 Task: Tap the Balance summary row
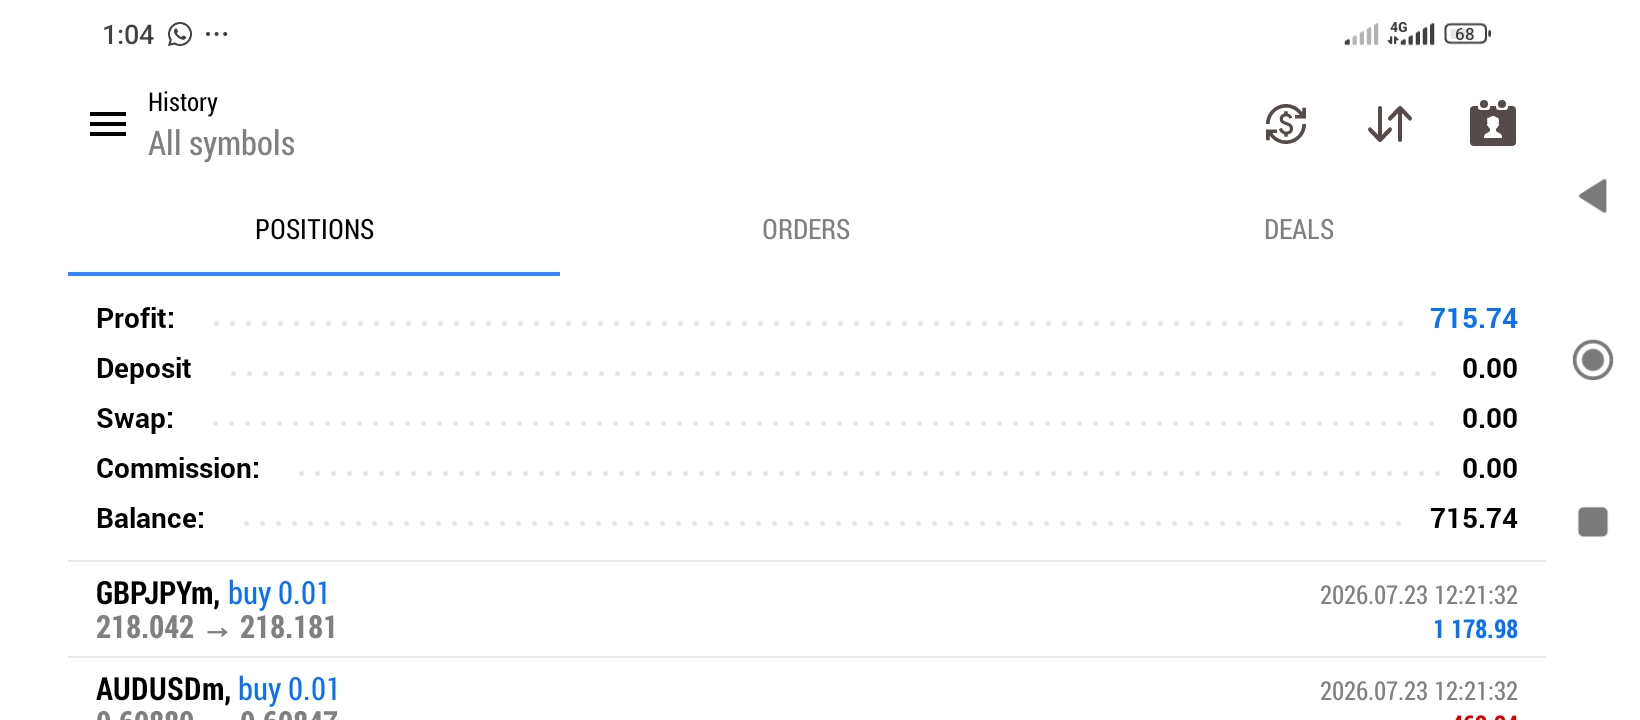point(807,519)
